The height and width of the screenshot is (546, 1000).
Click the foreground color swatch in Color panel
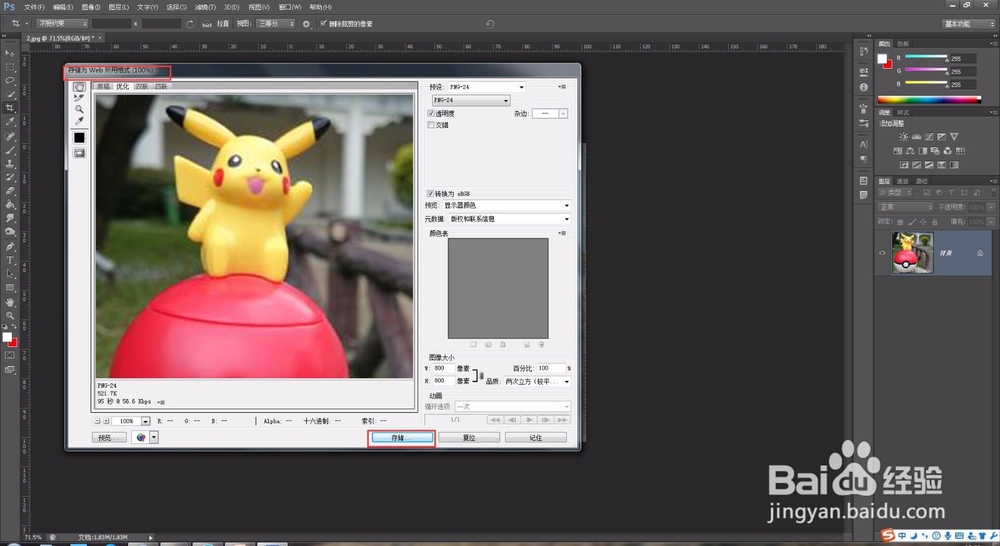(882, 58)
